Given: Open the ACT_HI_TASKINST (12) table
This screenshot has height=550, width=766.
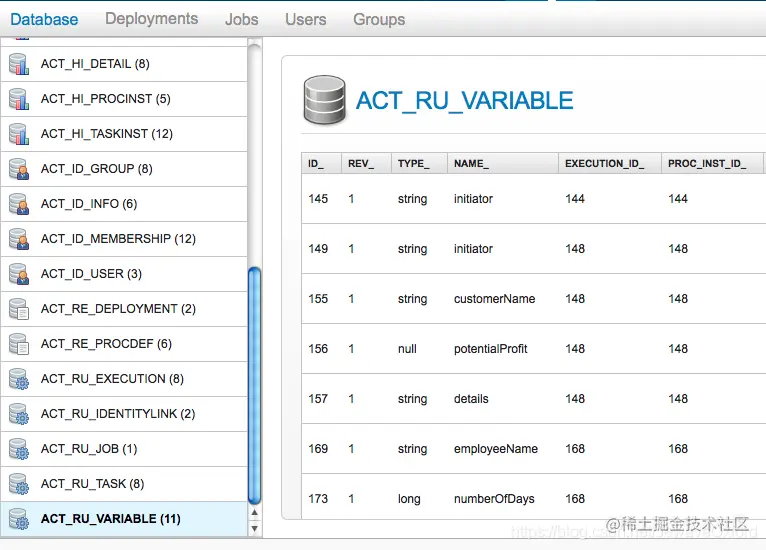Looking at the screenshot, I should pyautogui.click(x=124, y=134).
